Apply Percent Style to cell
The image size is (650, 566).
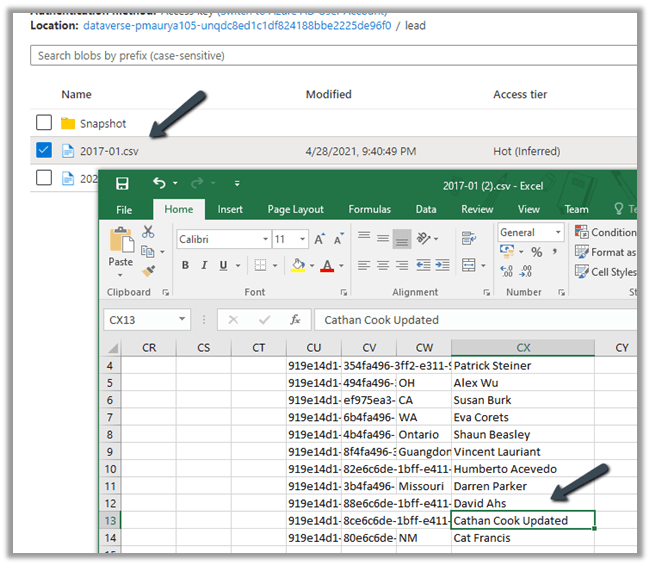click(537, 252)
